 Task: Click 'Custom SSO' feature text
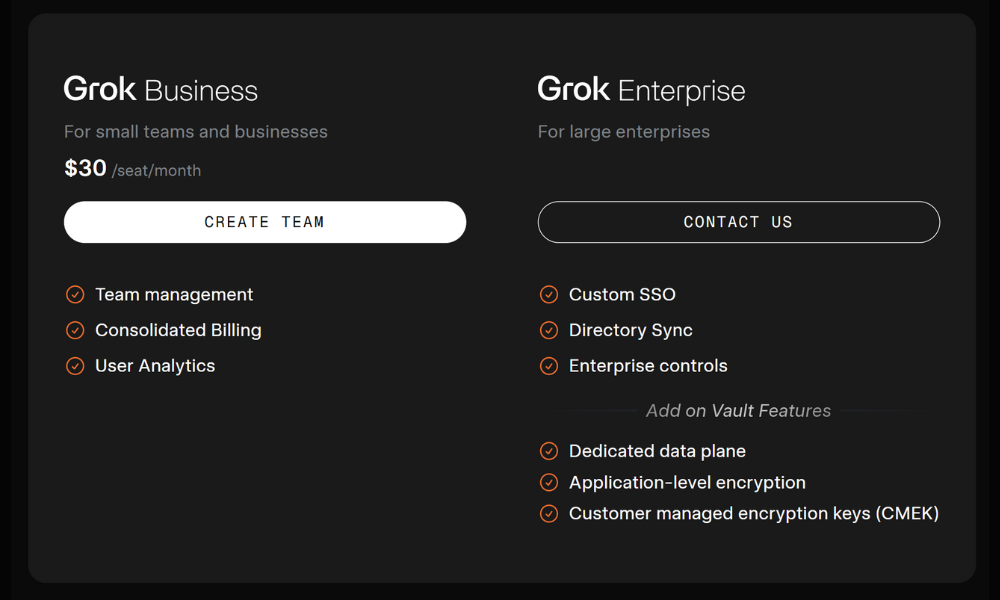(x=622, y=295)
